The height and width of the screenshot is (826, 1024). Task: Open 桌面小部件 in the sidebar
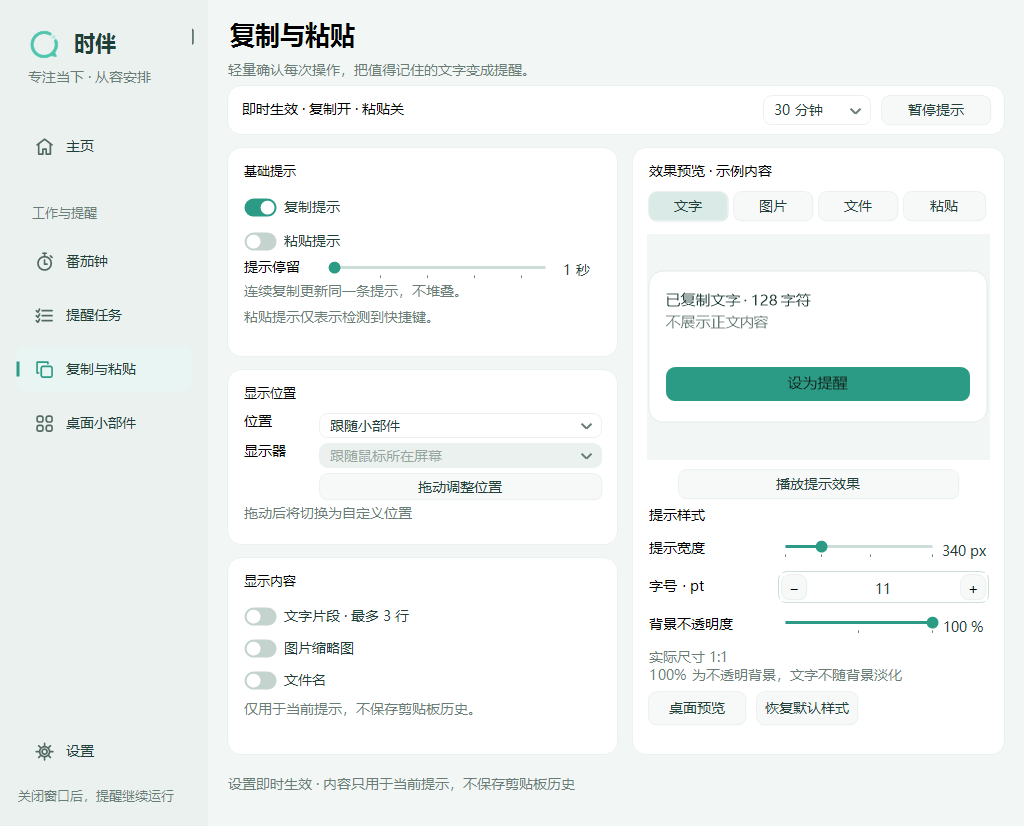coord(104,424)
